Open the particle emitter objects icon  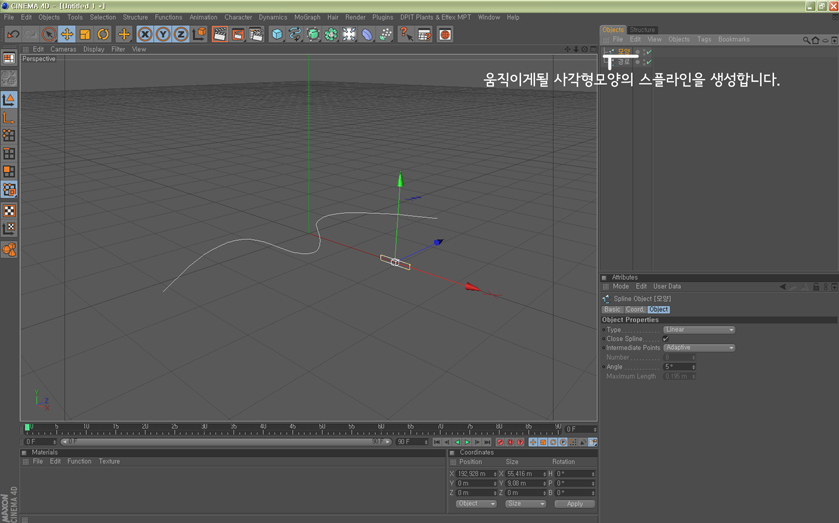click(385, 35)
